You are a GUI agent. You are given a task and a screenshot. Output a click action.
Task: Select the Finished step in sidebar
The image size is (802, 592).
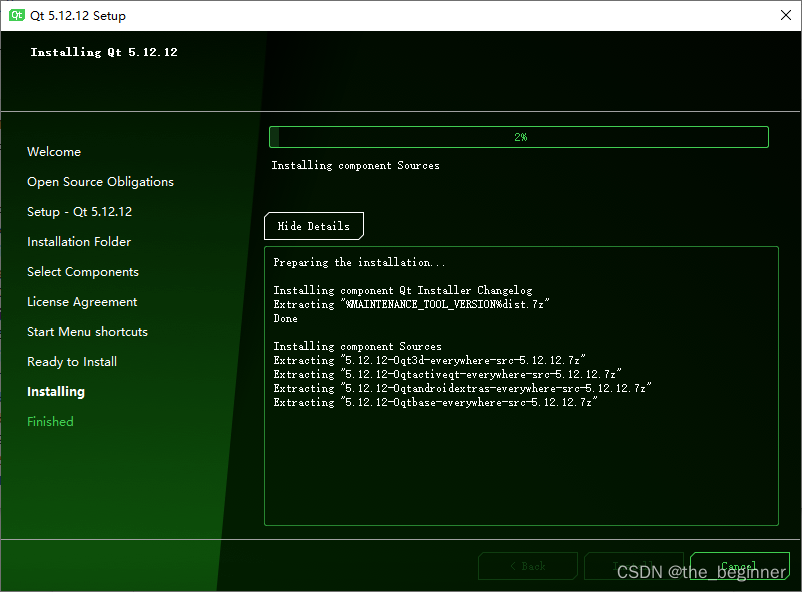[50, 422]
